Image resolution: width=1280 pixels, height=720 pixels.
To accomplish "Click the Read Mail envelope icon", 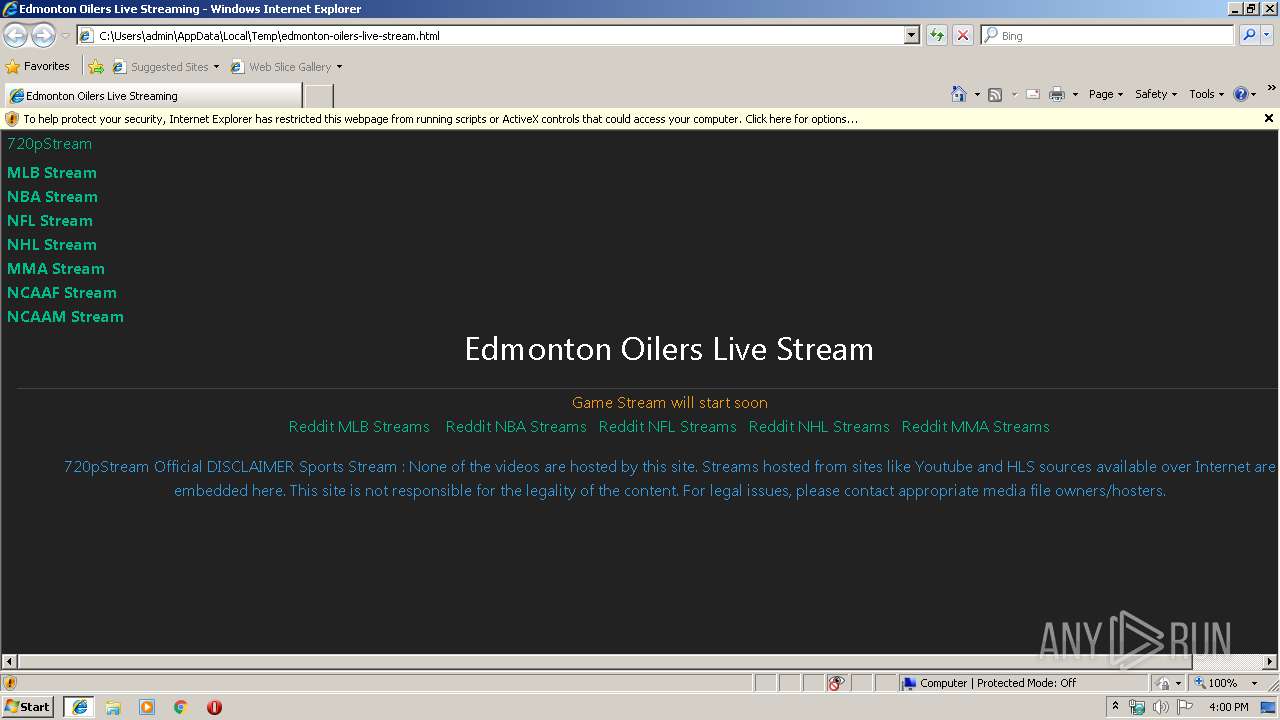I will click(1033, 94).
